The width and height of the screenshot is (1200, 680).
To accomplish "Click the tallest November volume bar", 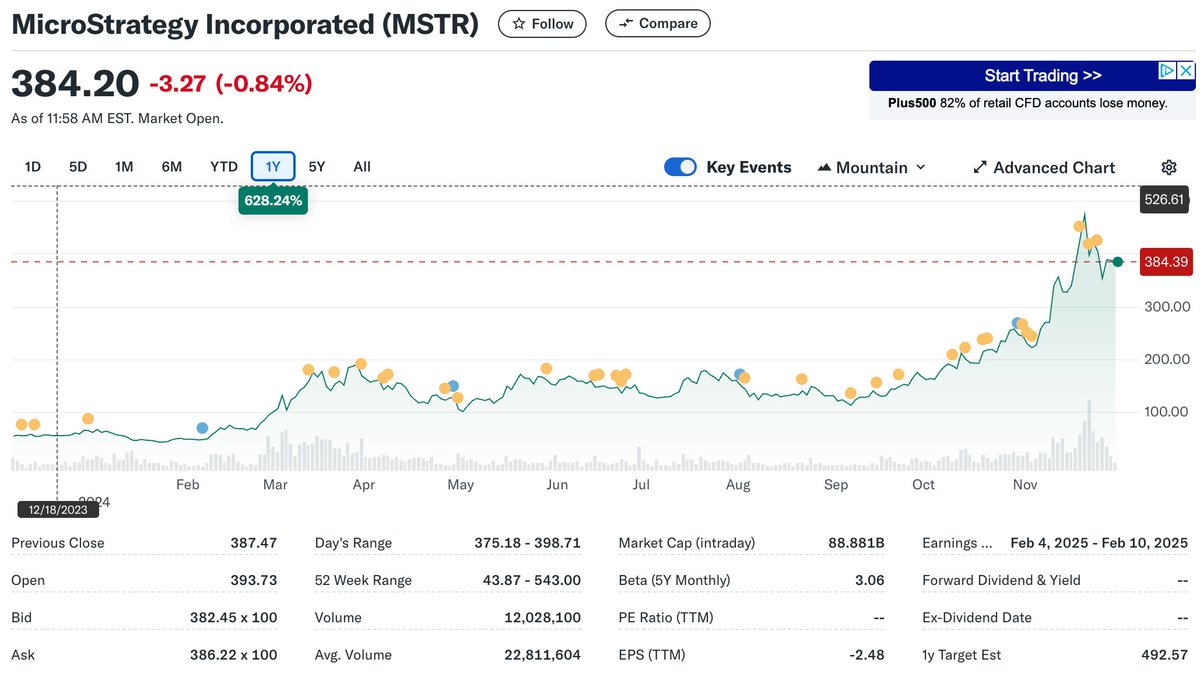I will coord(1089,435).
